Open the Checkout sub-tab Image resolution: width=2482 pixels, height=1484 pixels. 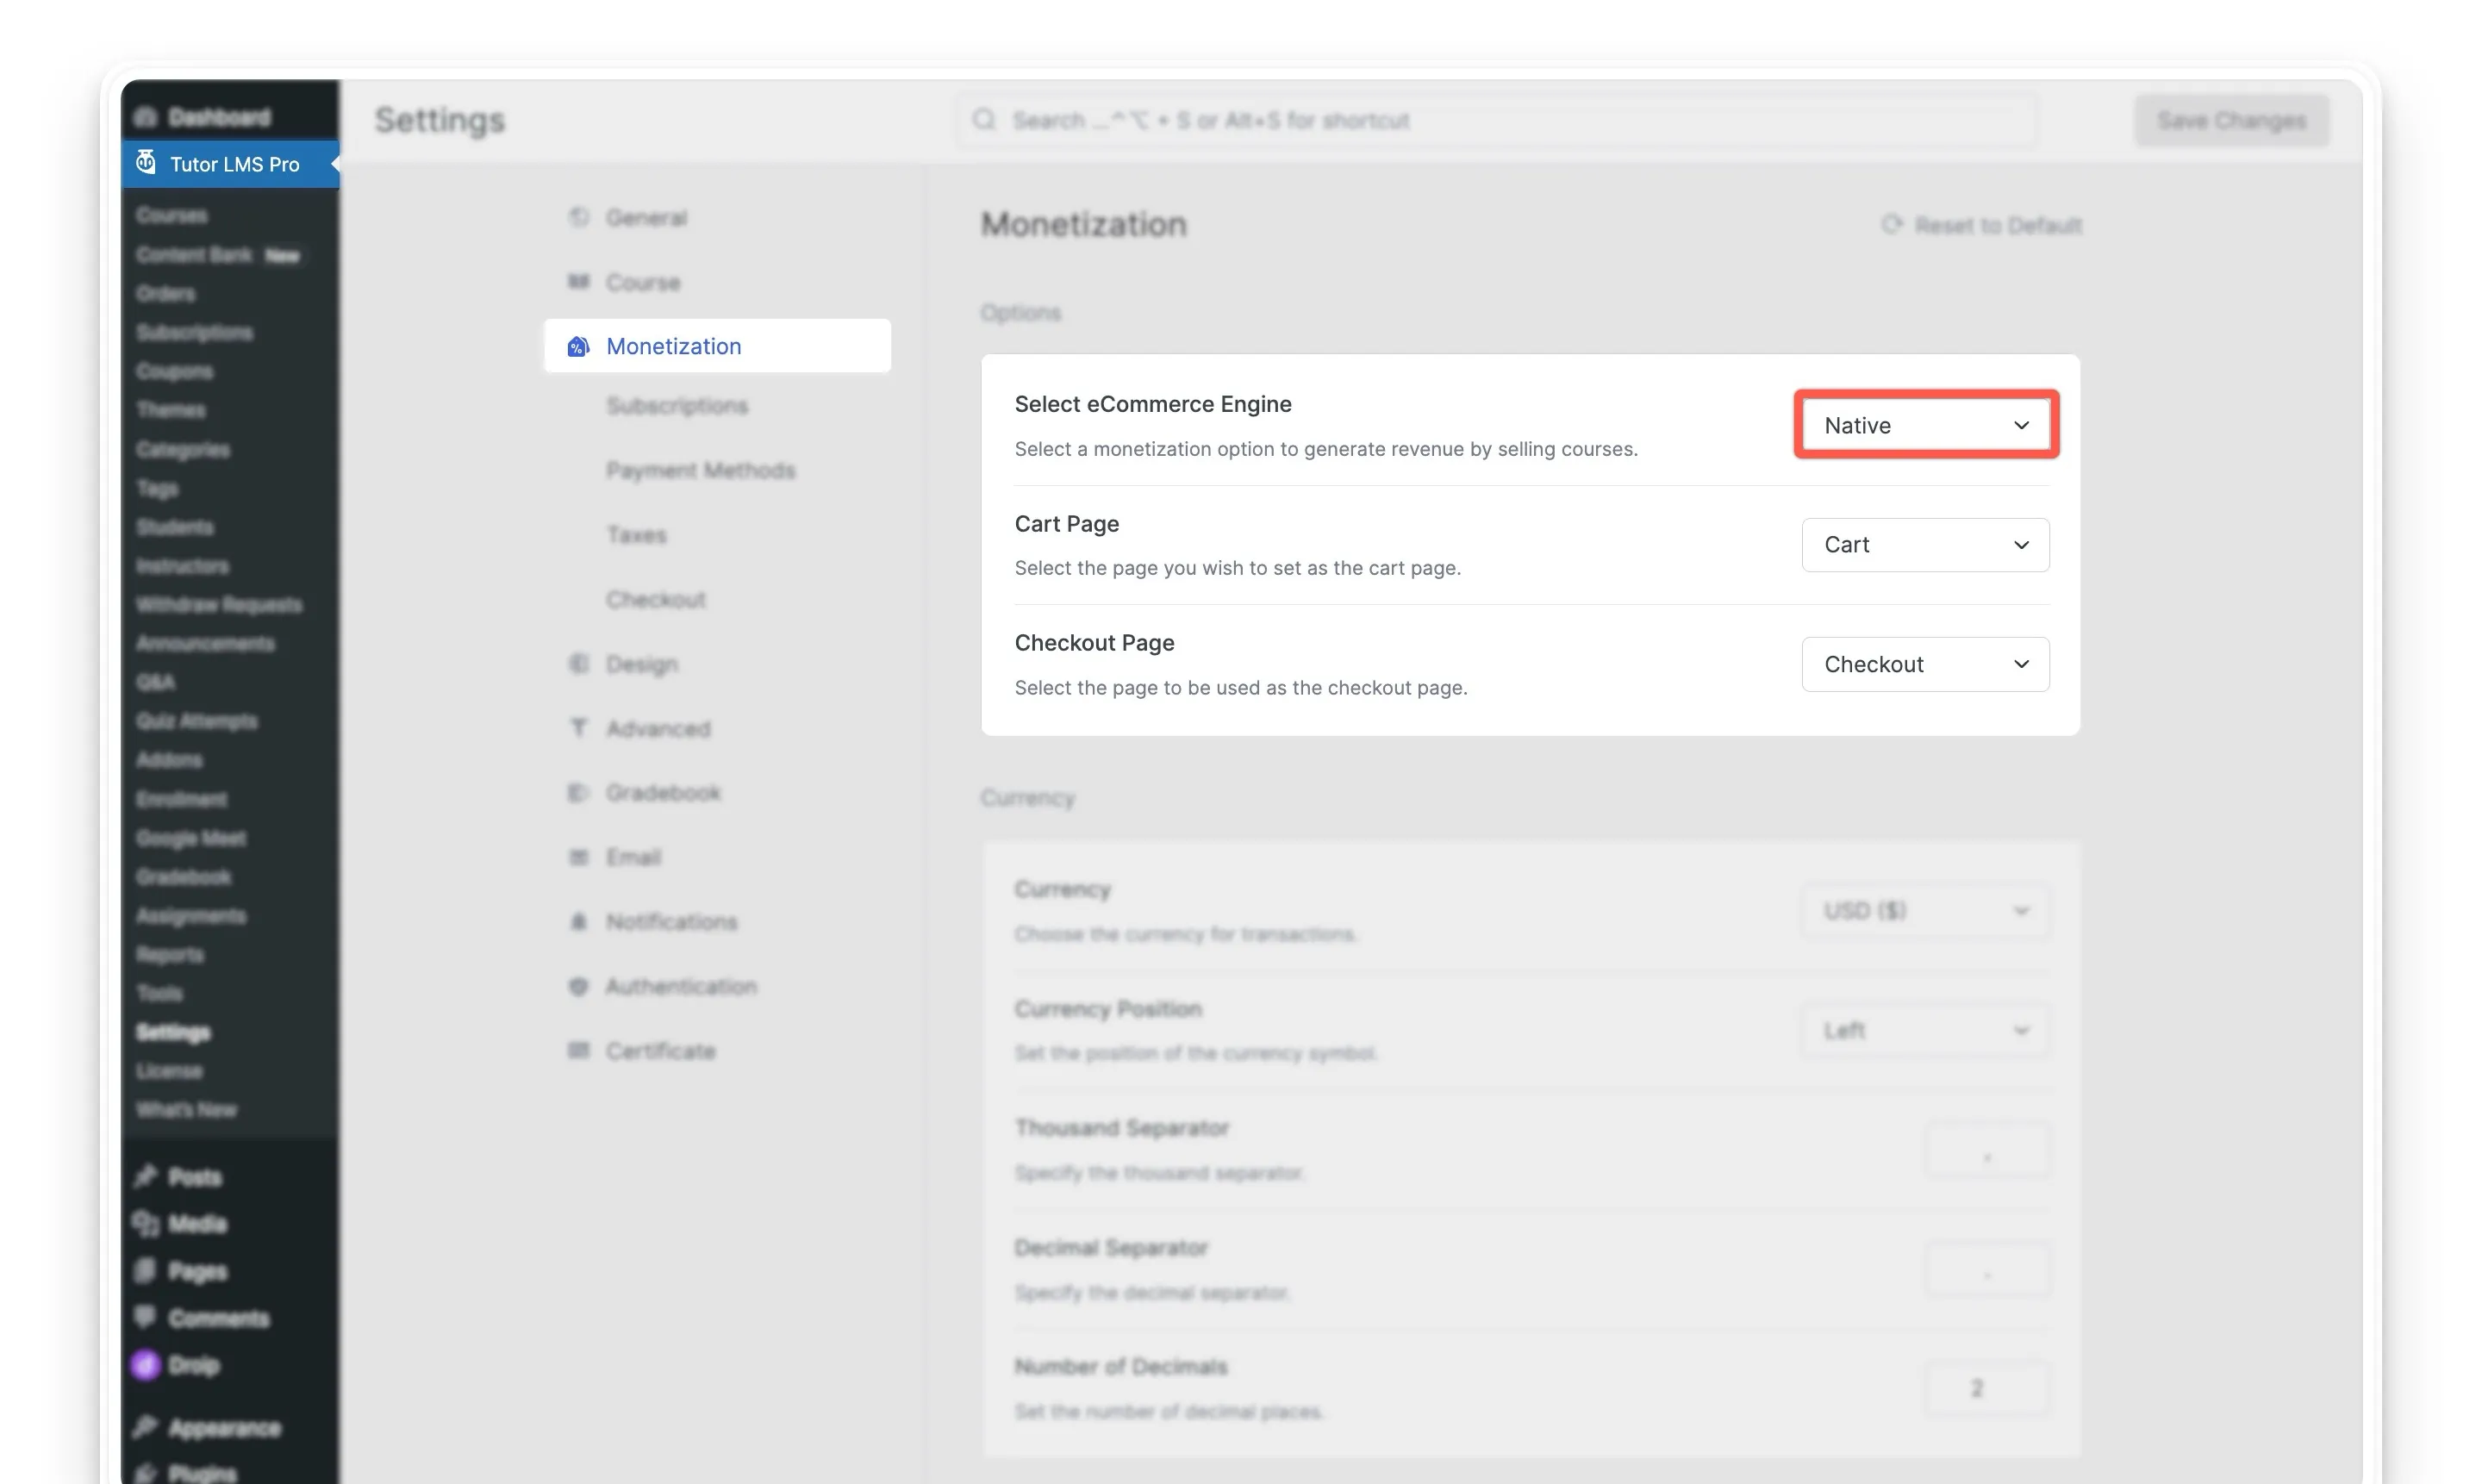click(656, 599)
